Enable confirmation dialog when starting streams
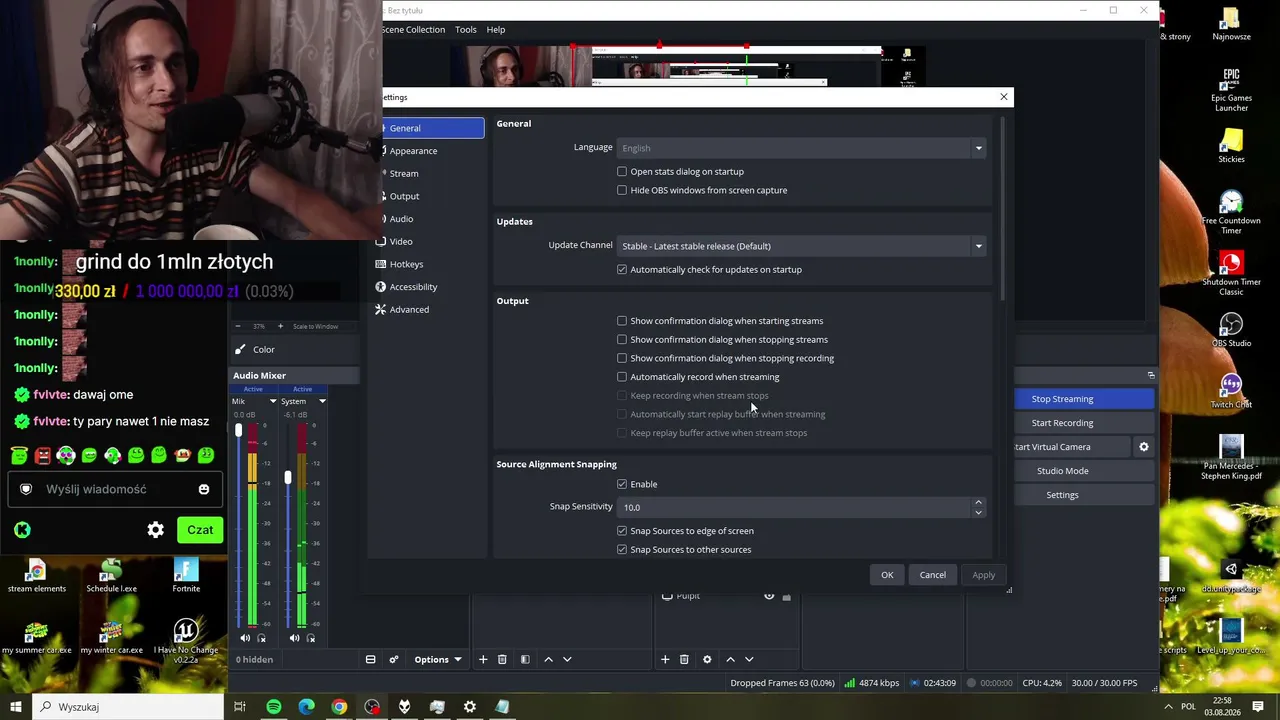 click(622, 321)
